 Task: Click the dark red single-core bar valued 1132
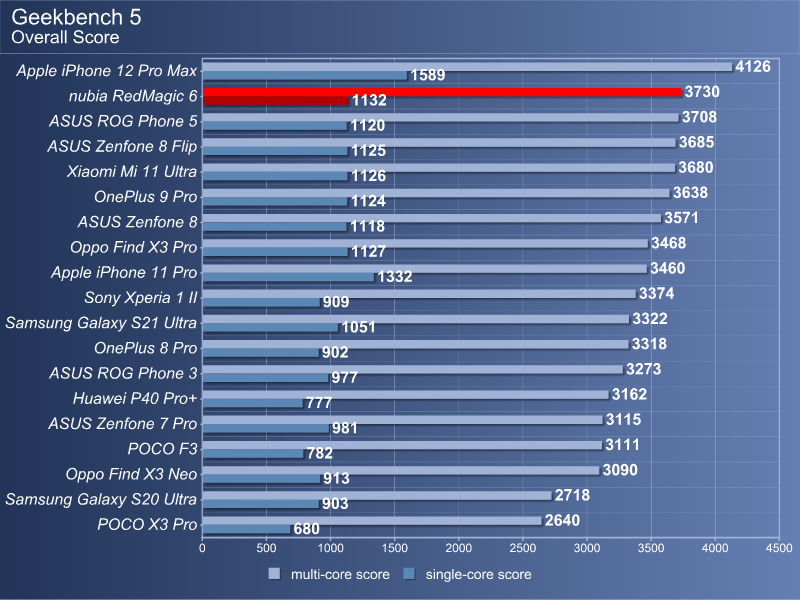276,101
